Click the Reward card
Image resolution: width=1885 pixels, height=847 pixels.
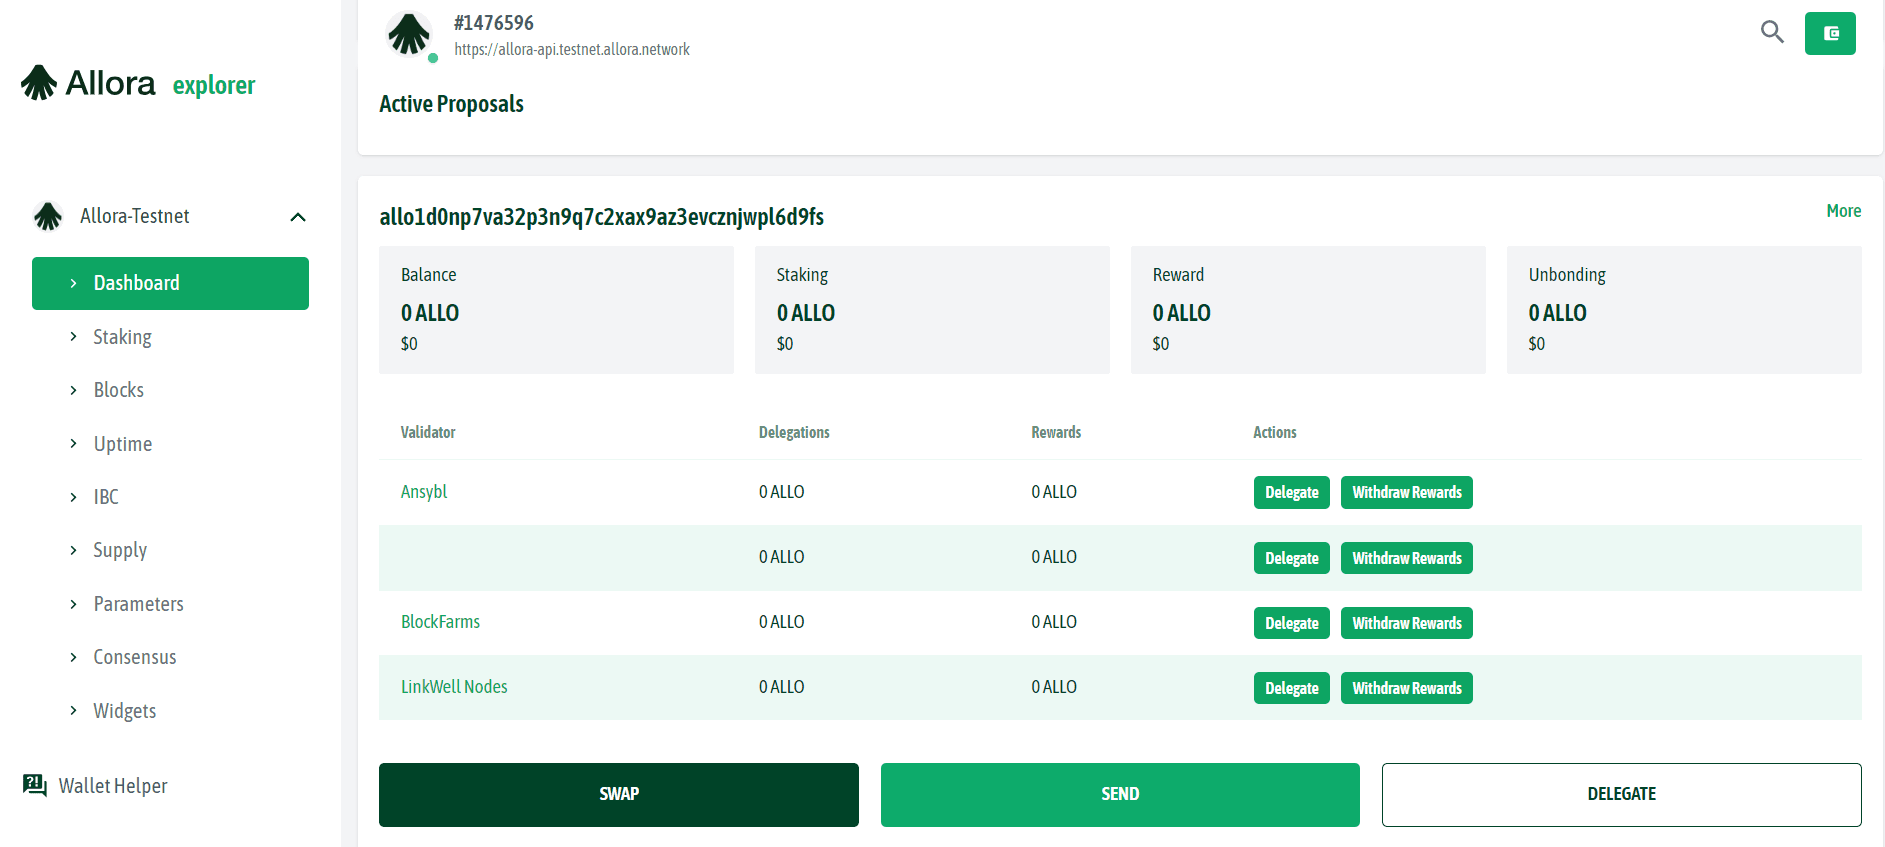tap(1308, 310)
